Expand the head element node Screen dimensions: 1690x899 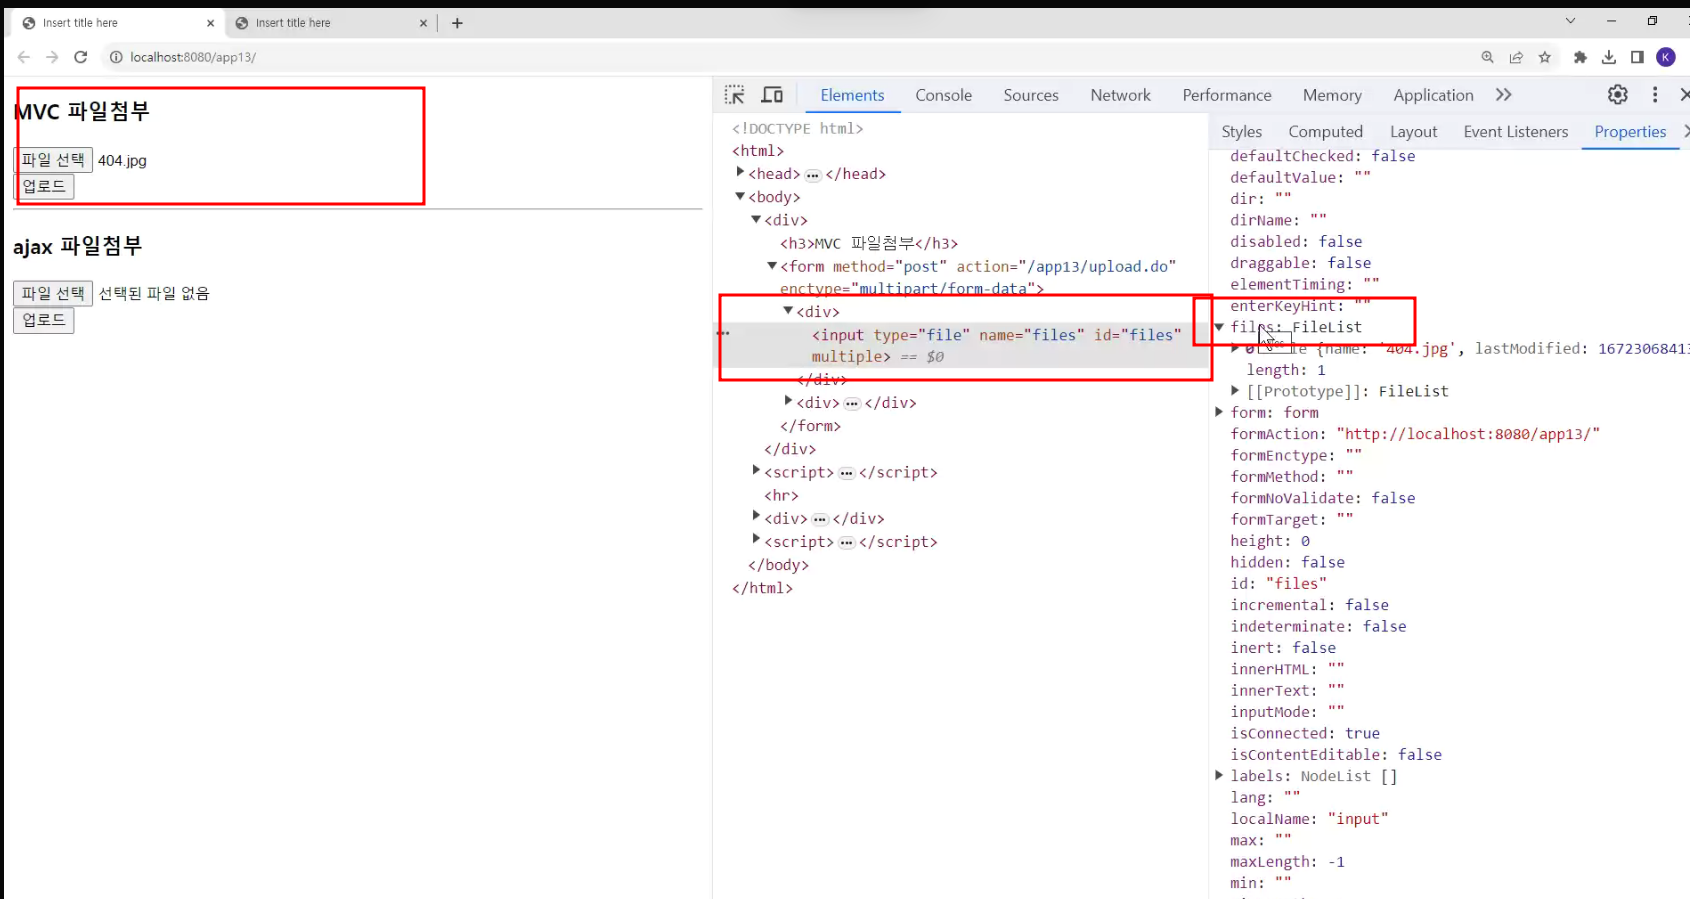click(740, 173)
